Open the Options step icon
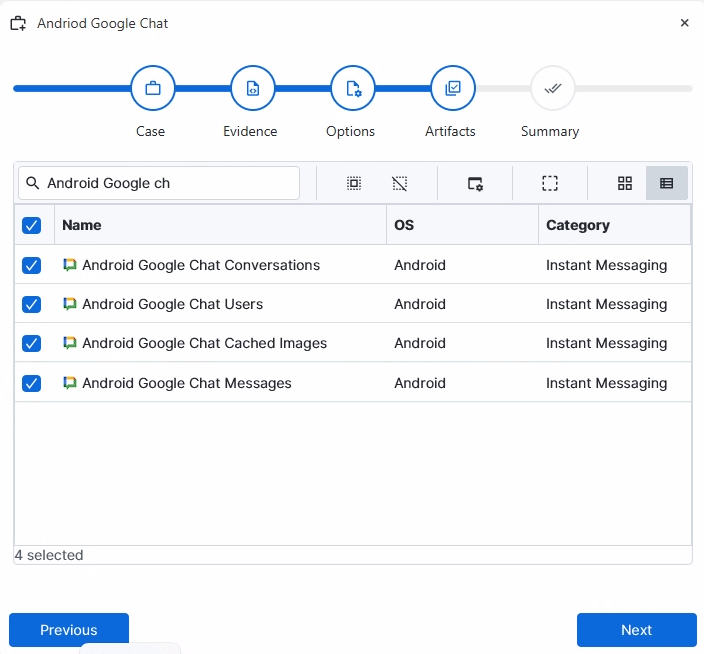 pyautogui.click(x=352, y=88)
